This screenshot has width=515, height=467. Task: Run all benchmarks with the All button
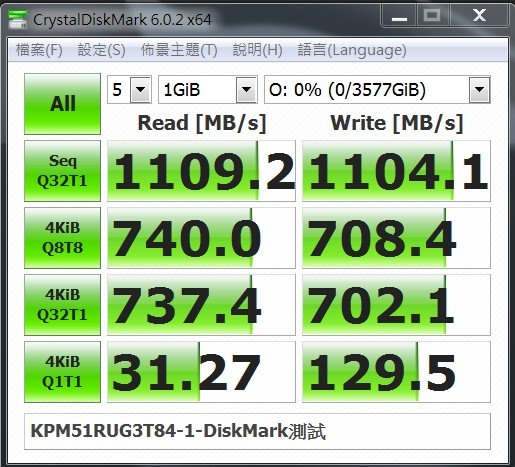[x=62, y=104]
